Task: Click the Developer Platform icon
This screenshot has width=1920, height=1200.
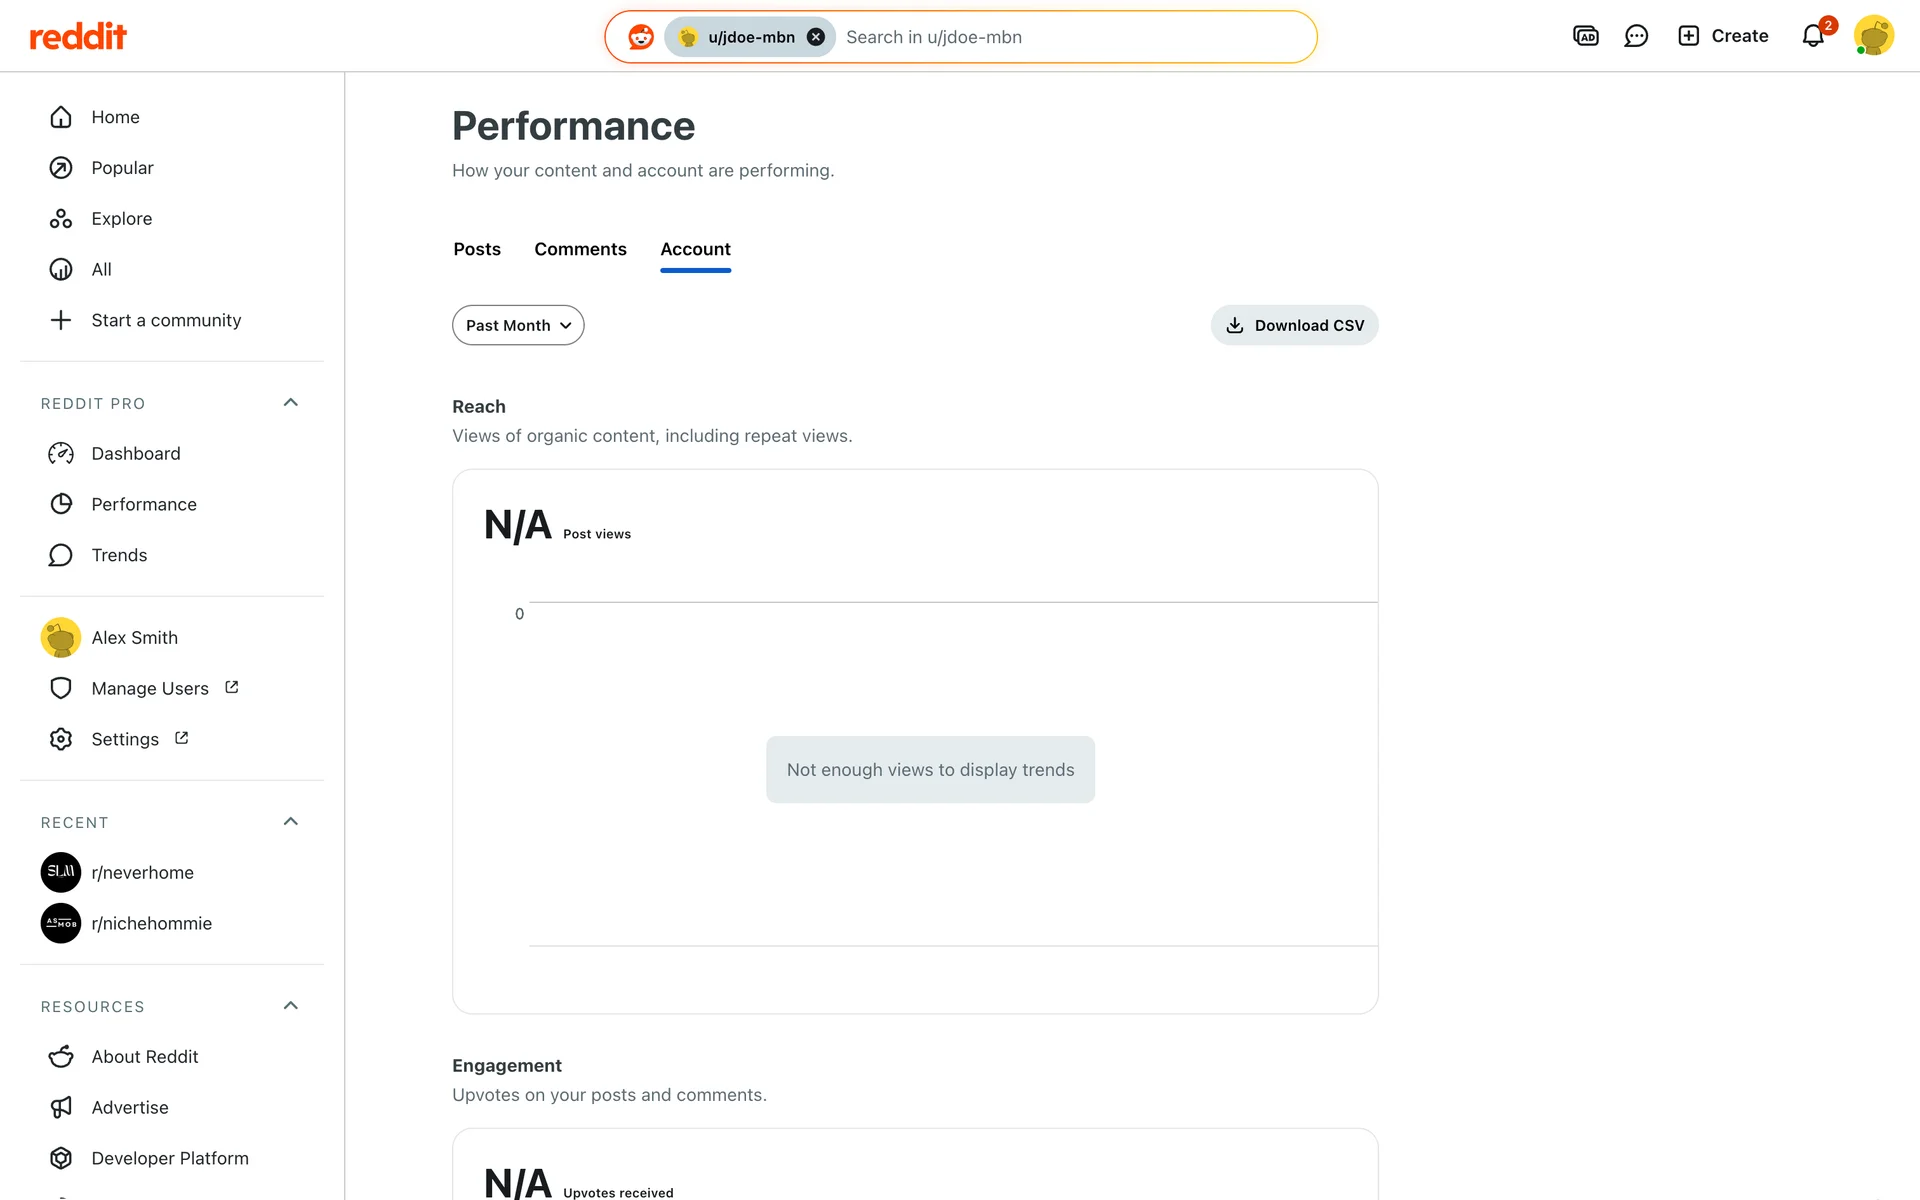Action: [x=61, y=1158]
